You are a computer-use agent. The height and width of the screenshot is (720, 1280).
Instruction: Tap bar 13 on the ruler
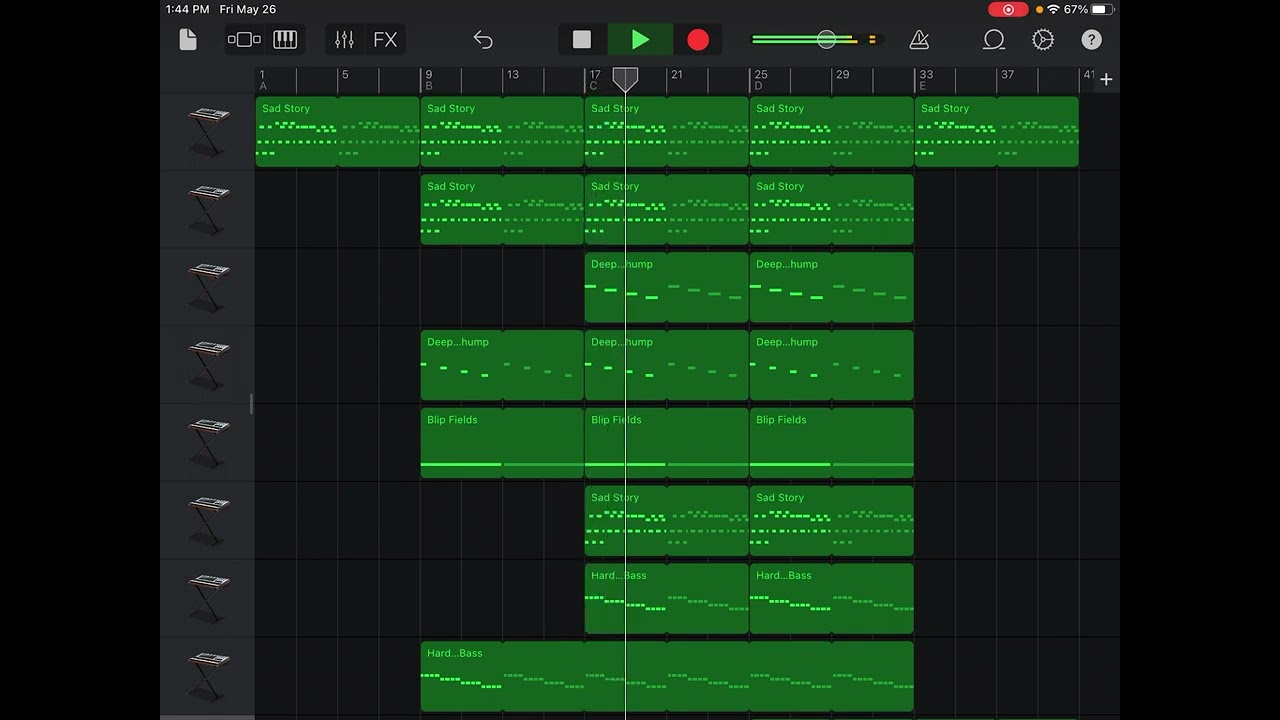click(512, 75)
